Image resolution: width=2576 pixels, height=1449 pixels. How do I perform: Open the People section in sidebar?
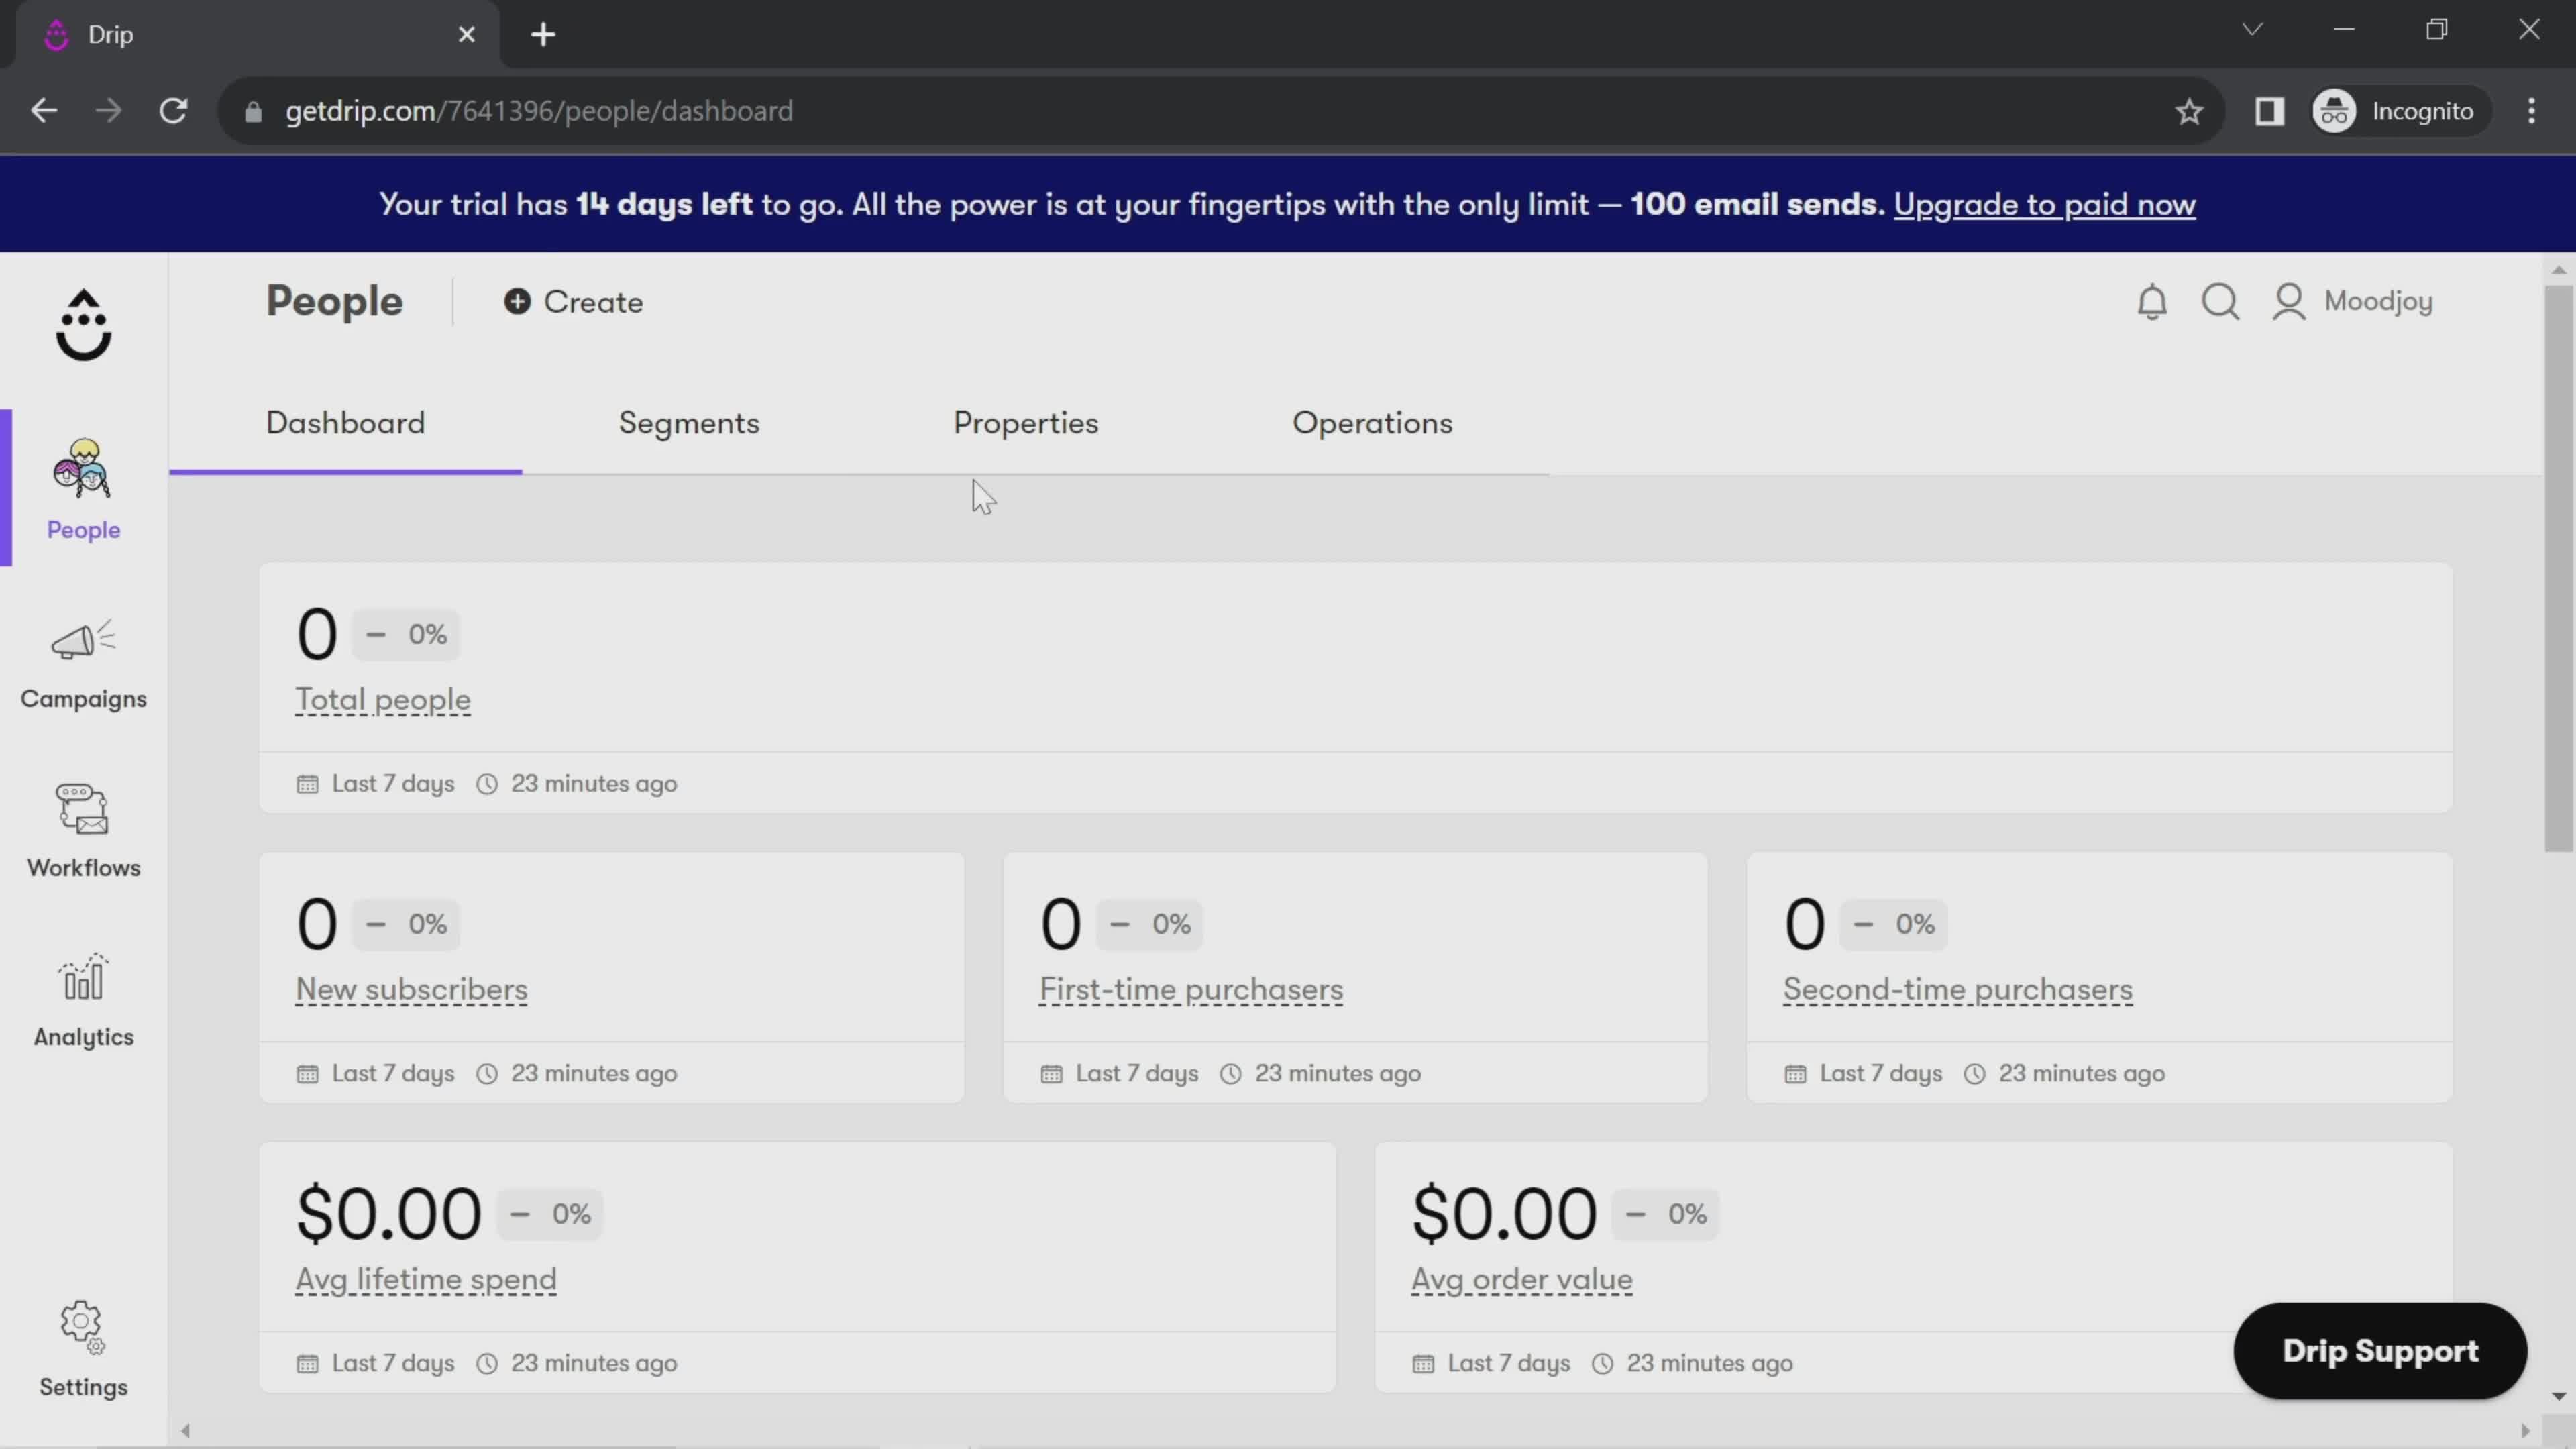[83, 489]
